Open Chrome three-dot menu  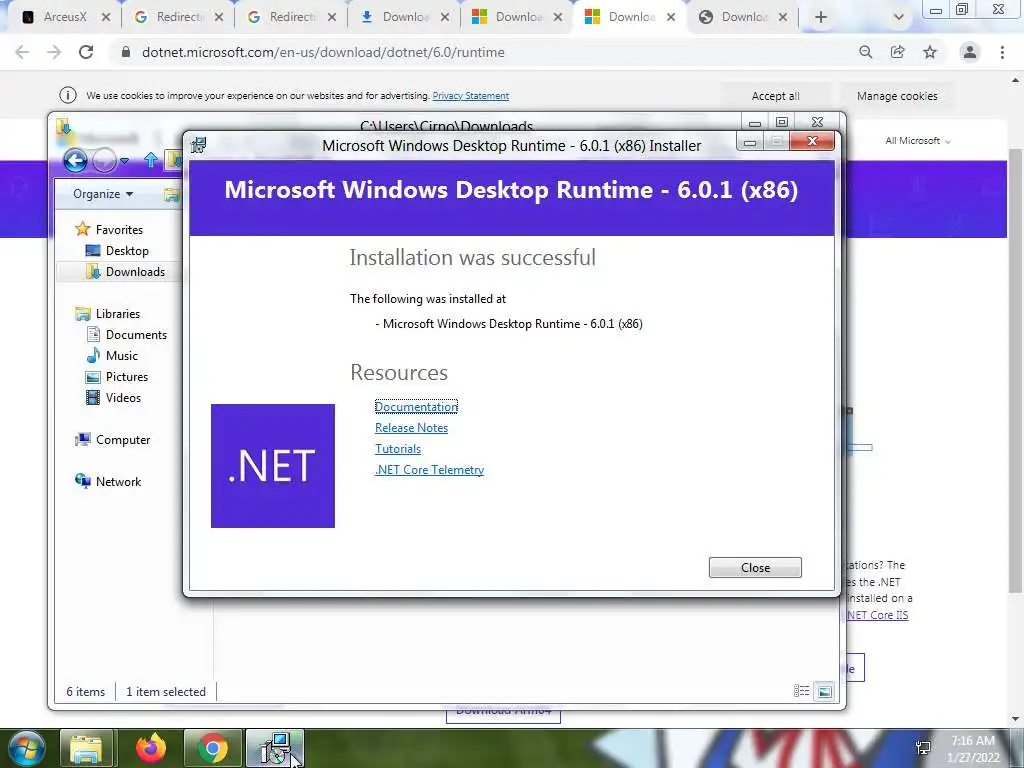1002,52
